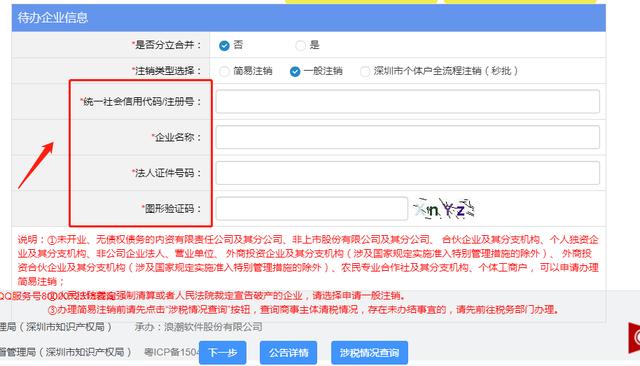The width and height of the screenshot is (640, 366).
Task: Select 否 for 是否分立合并
Action: point(224,45)
